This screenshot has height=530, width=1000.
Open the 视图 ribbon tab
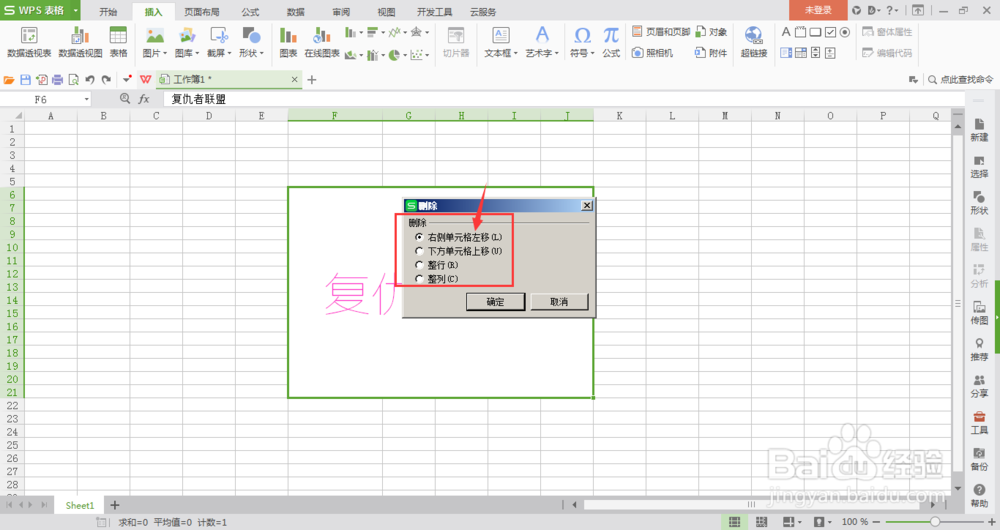click(386, 11)
